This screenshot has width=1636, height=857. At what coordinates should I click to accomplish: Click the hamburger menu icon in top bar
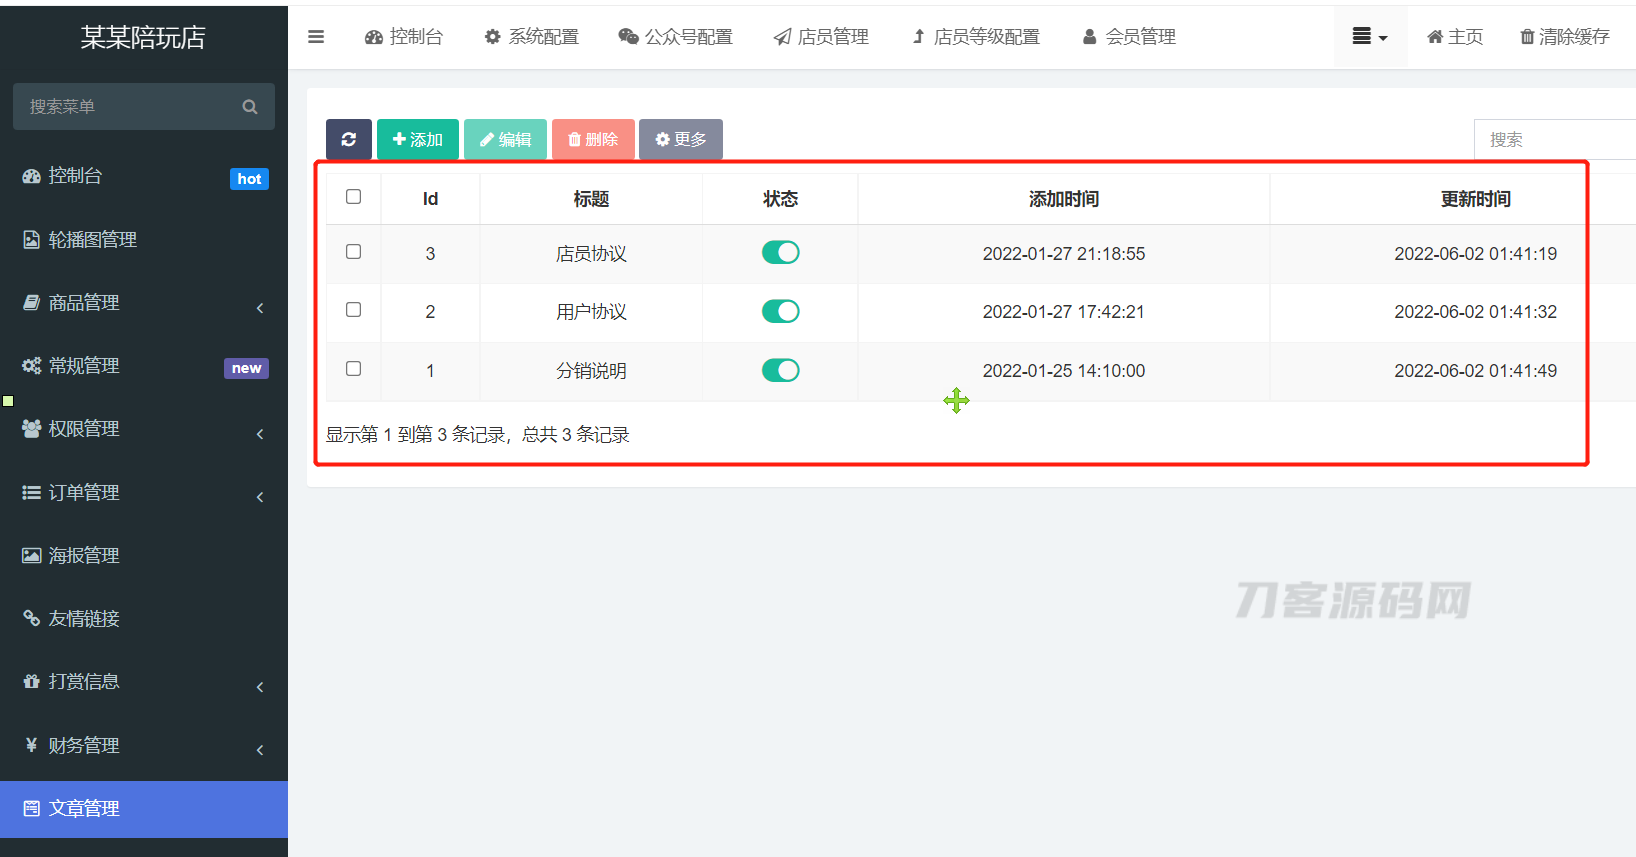click(x=316, y=37)
